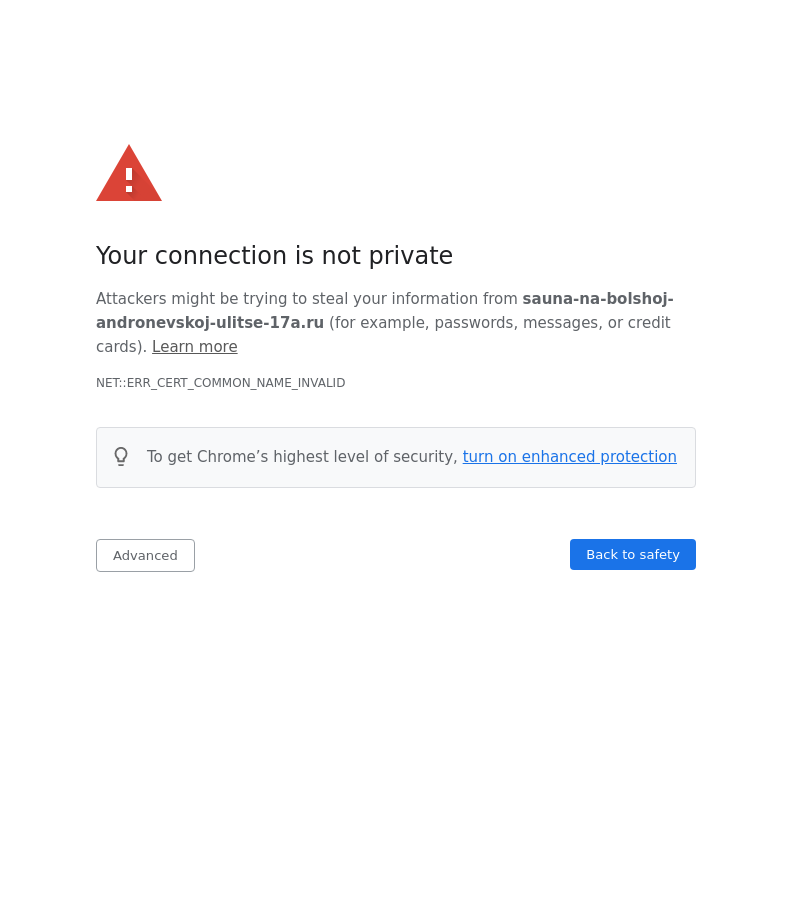Click the heading Your connection is not private

pyautogui.click(x=274, y=256)
